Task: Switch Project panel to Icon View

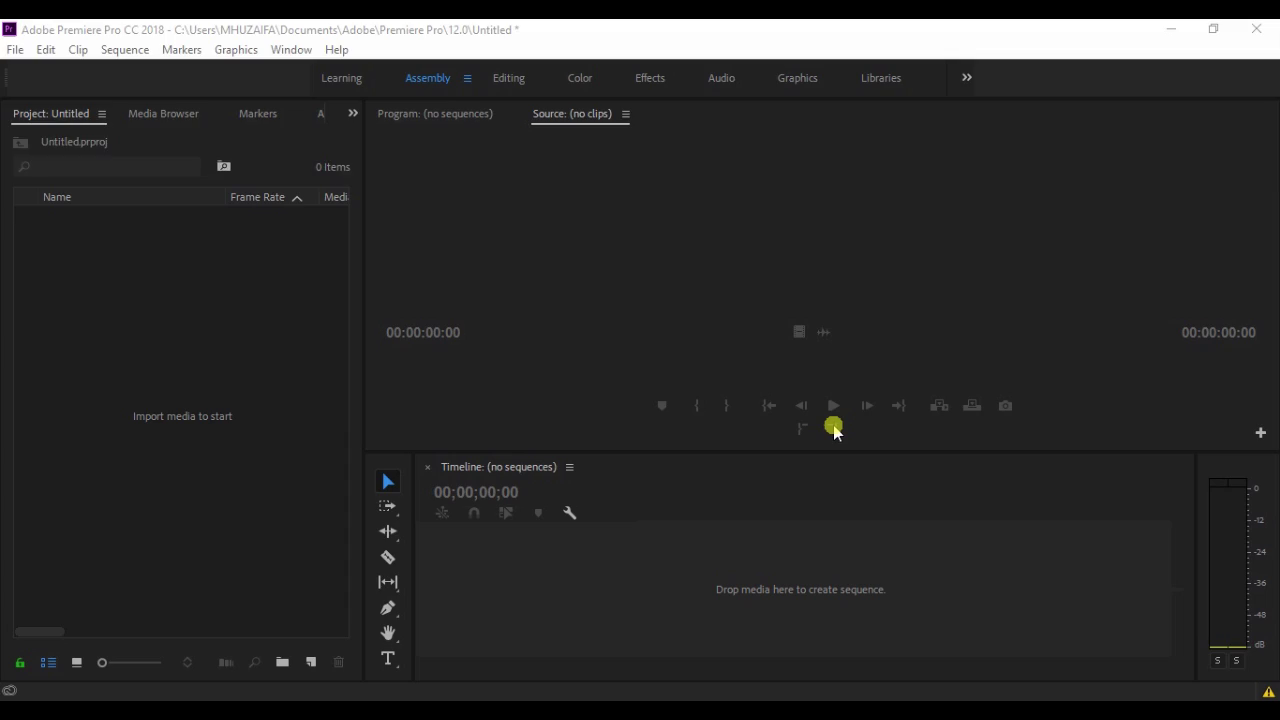Action: click(76, 662)
